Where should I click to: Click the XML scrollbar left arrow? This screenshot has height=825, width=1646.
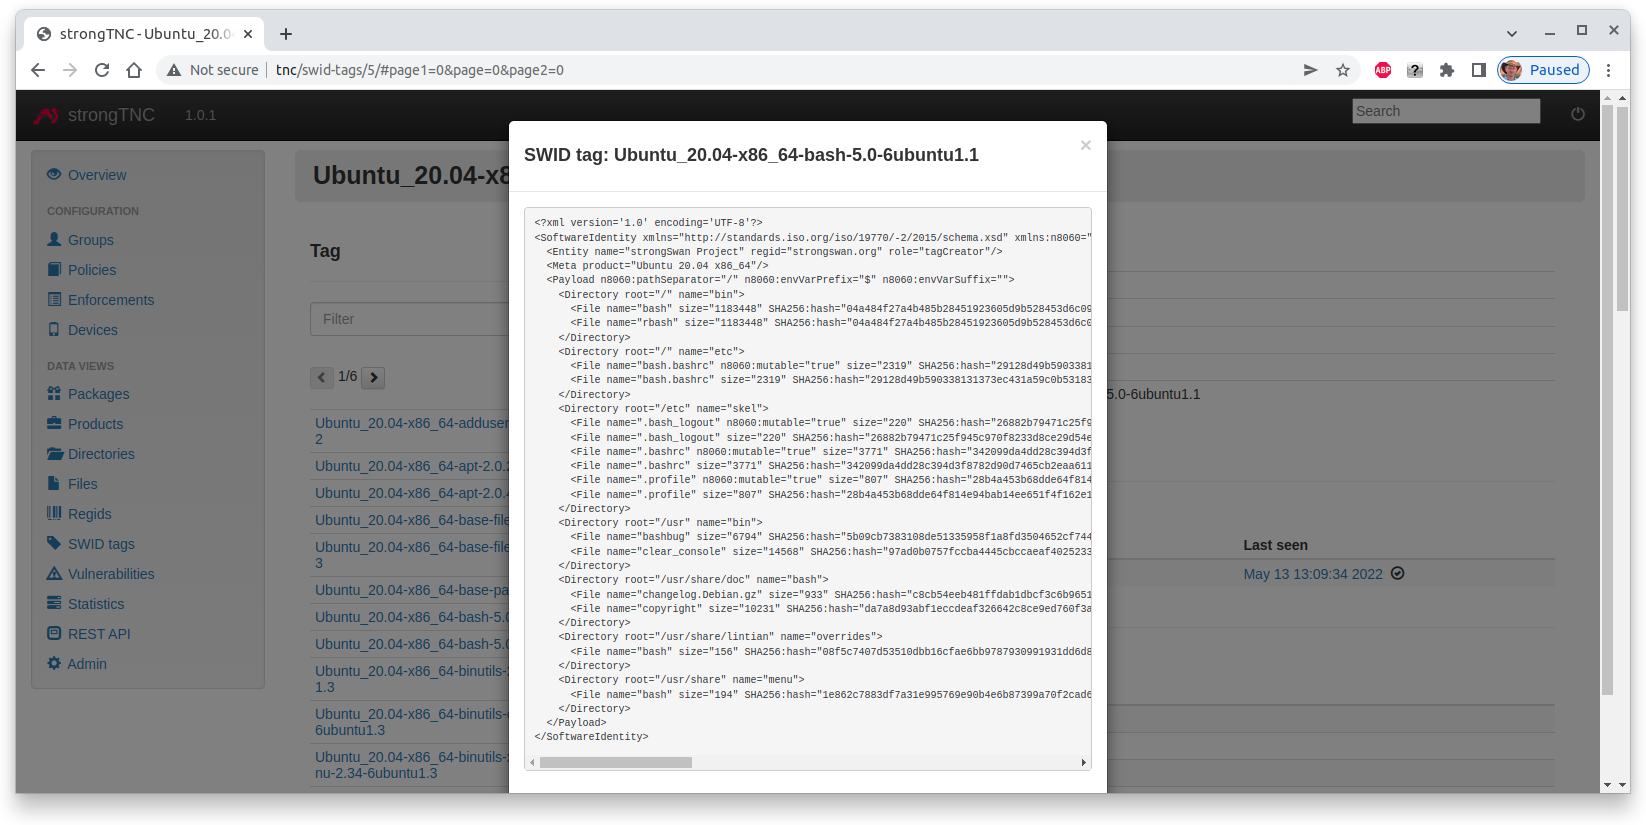tap(532, 763)
